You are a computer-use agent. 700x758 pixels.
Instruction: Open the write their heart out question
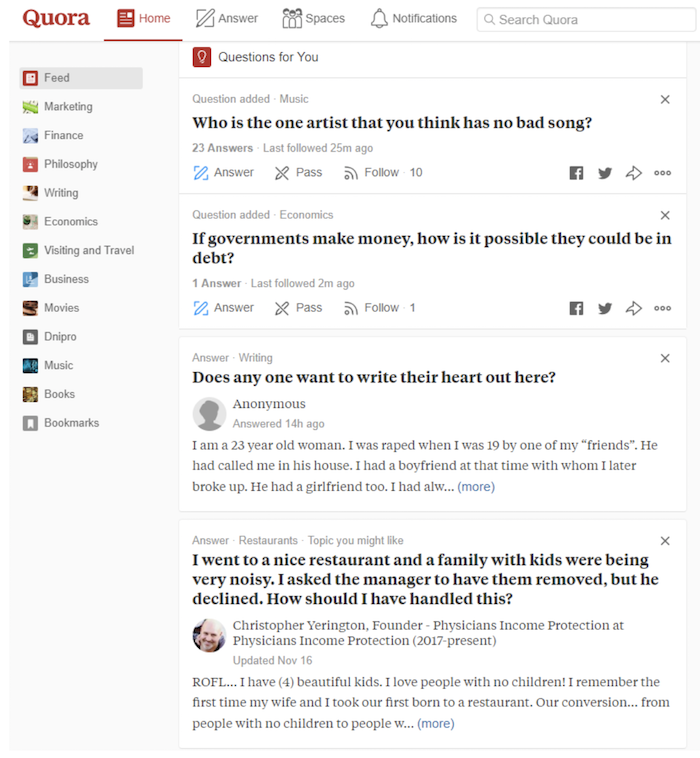pos(374,378)
